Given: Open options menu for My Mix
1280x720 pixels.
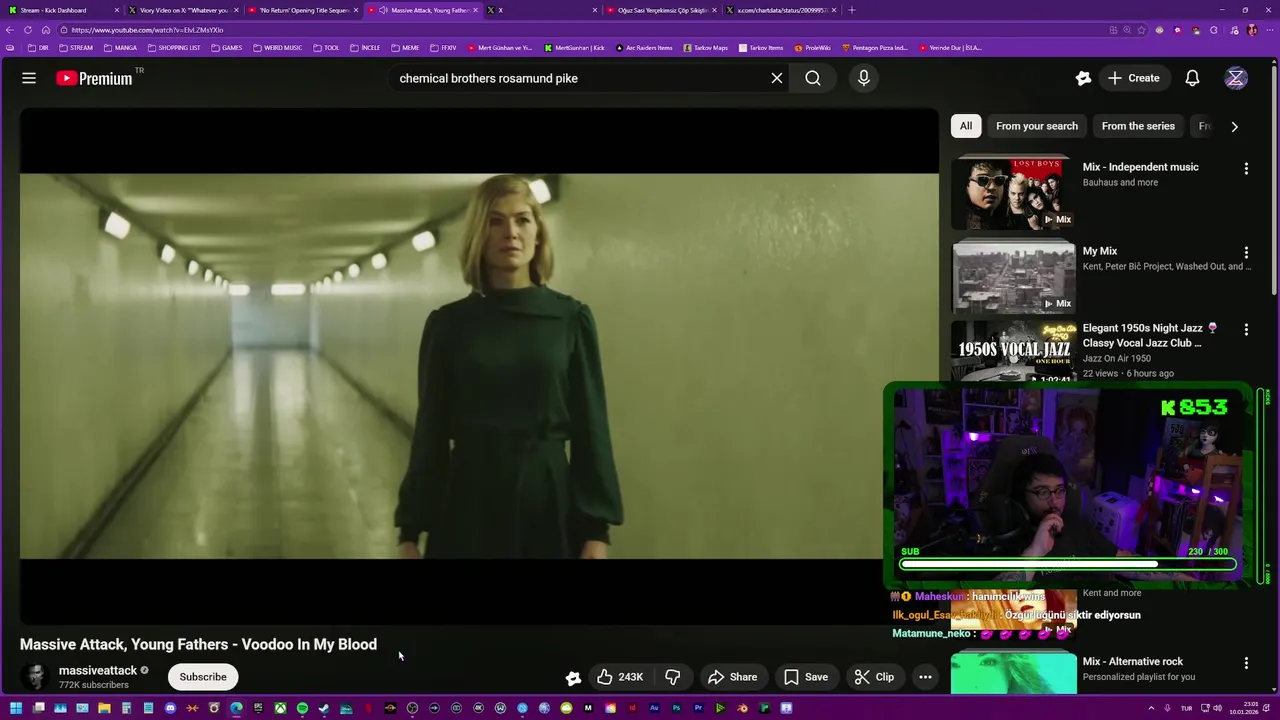Looking at the screenshot, I should [1246, 253].
